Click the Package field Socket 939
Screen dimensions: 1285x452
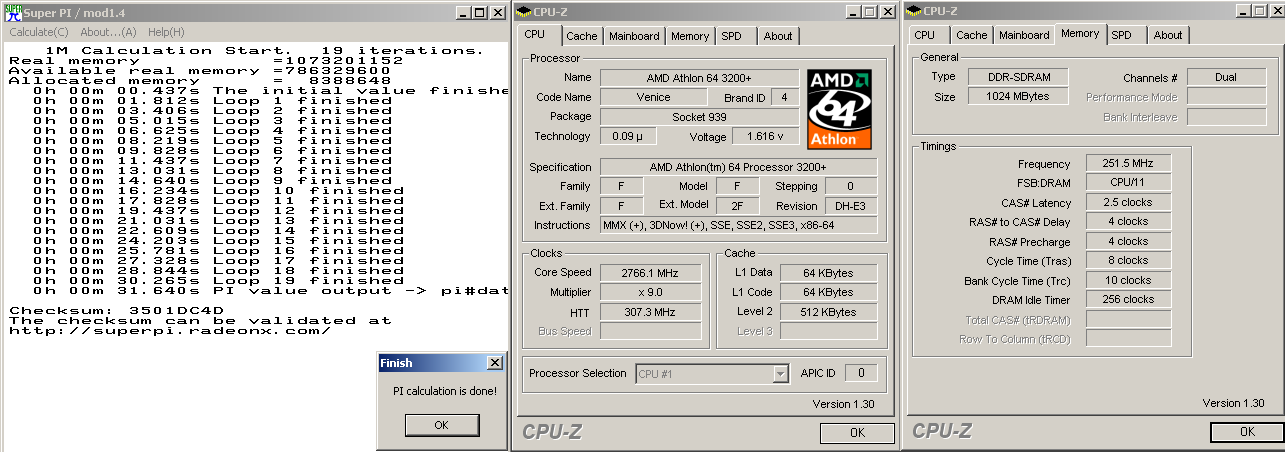699,117
